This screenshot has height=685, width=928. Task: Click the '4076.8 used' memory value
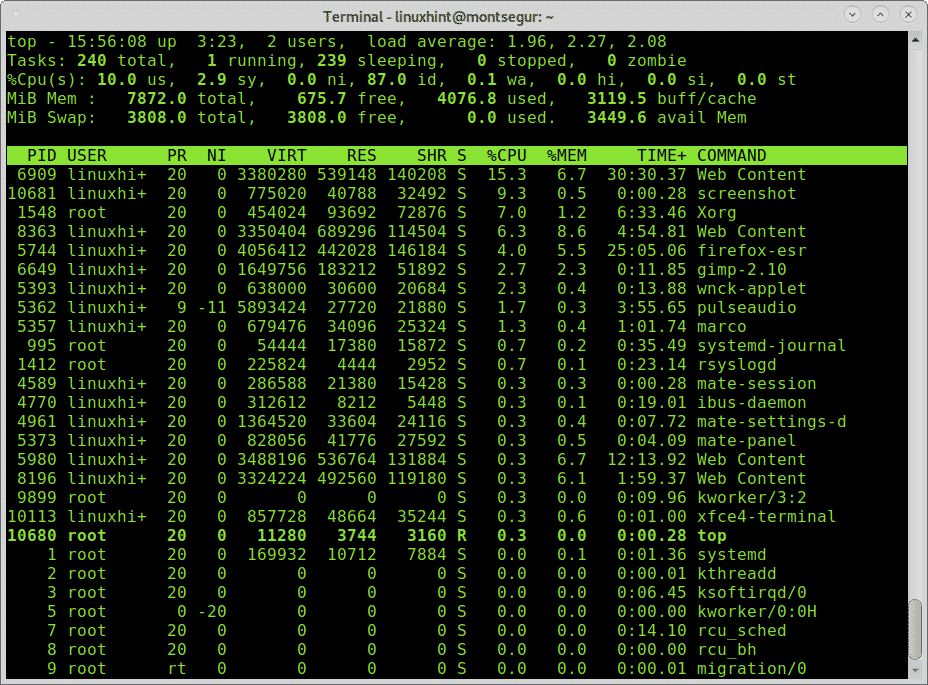(491, 99)
